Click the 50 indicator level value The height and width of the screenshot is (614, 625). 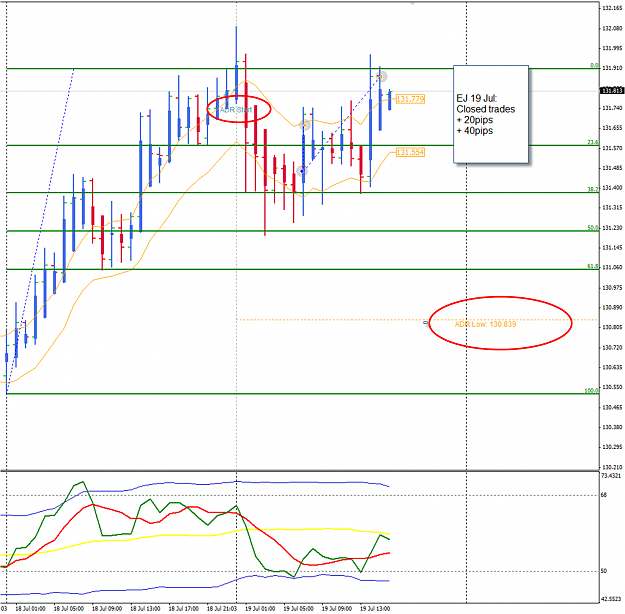(x=603, y=571)
